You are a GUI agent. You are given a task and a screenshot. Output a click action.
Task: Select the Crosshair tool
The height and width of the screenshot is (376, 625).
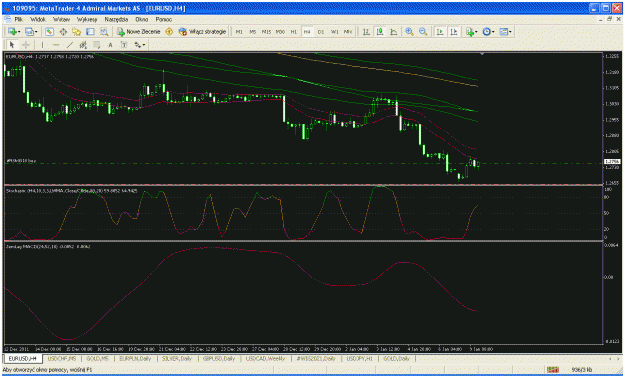click(26, 45)
